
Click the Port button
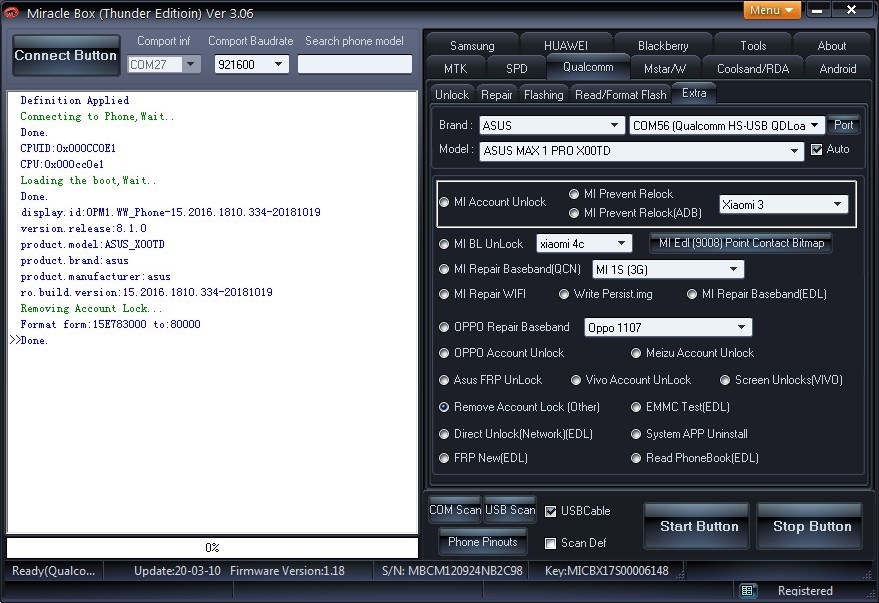(x=843, y=125)
